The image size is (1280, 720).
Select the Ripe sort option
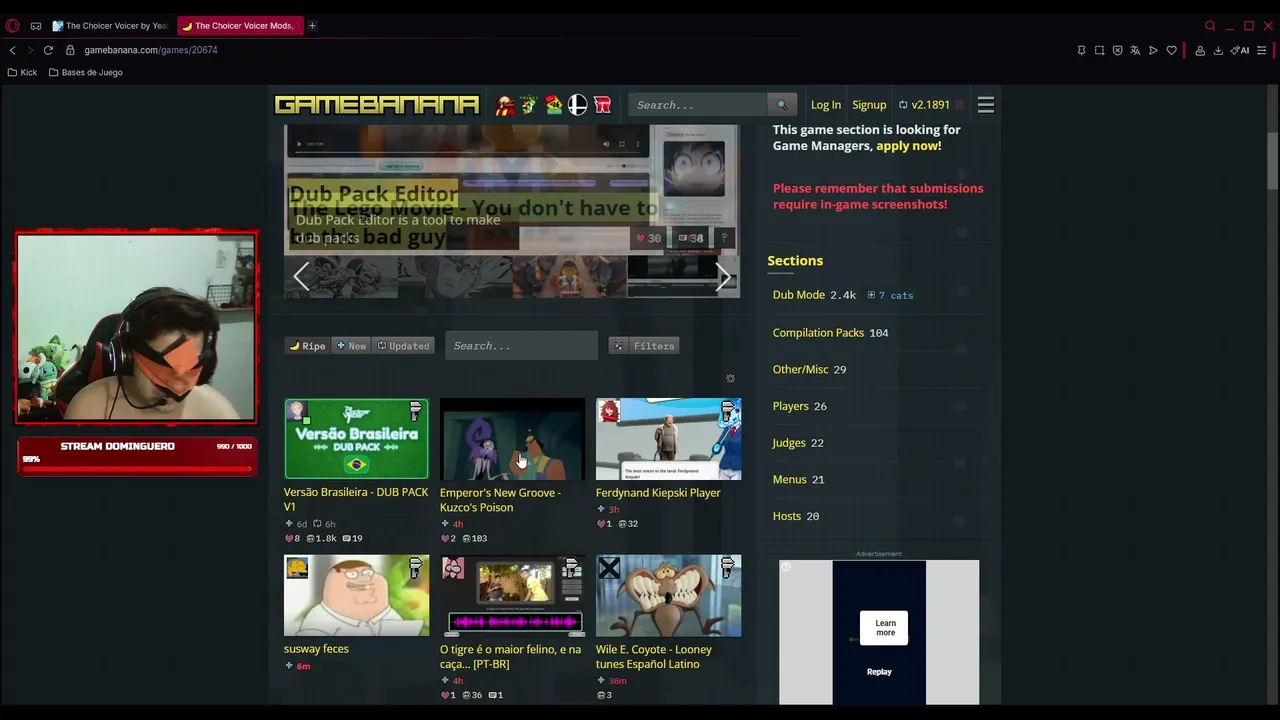307,346
